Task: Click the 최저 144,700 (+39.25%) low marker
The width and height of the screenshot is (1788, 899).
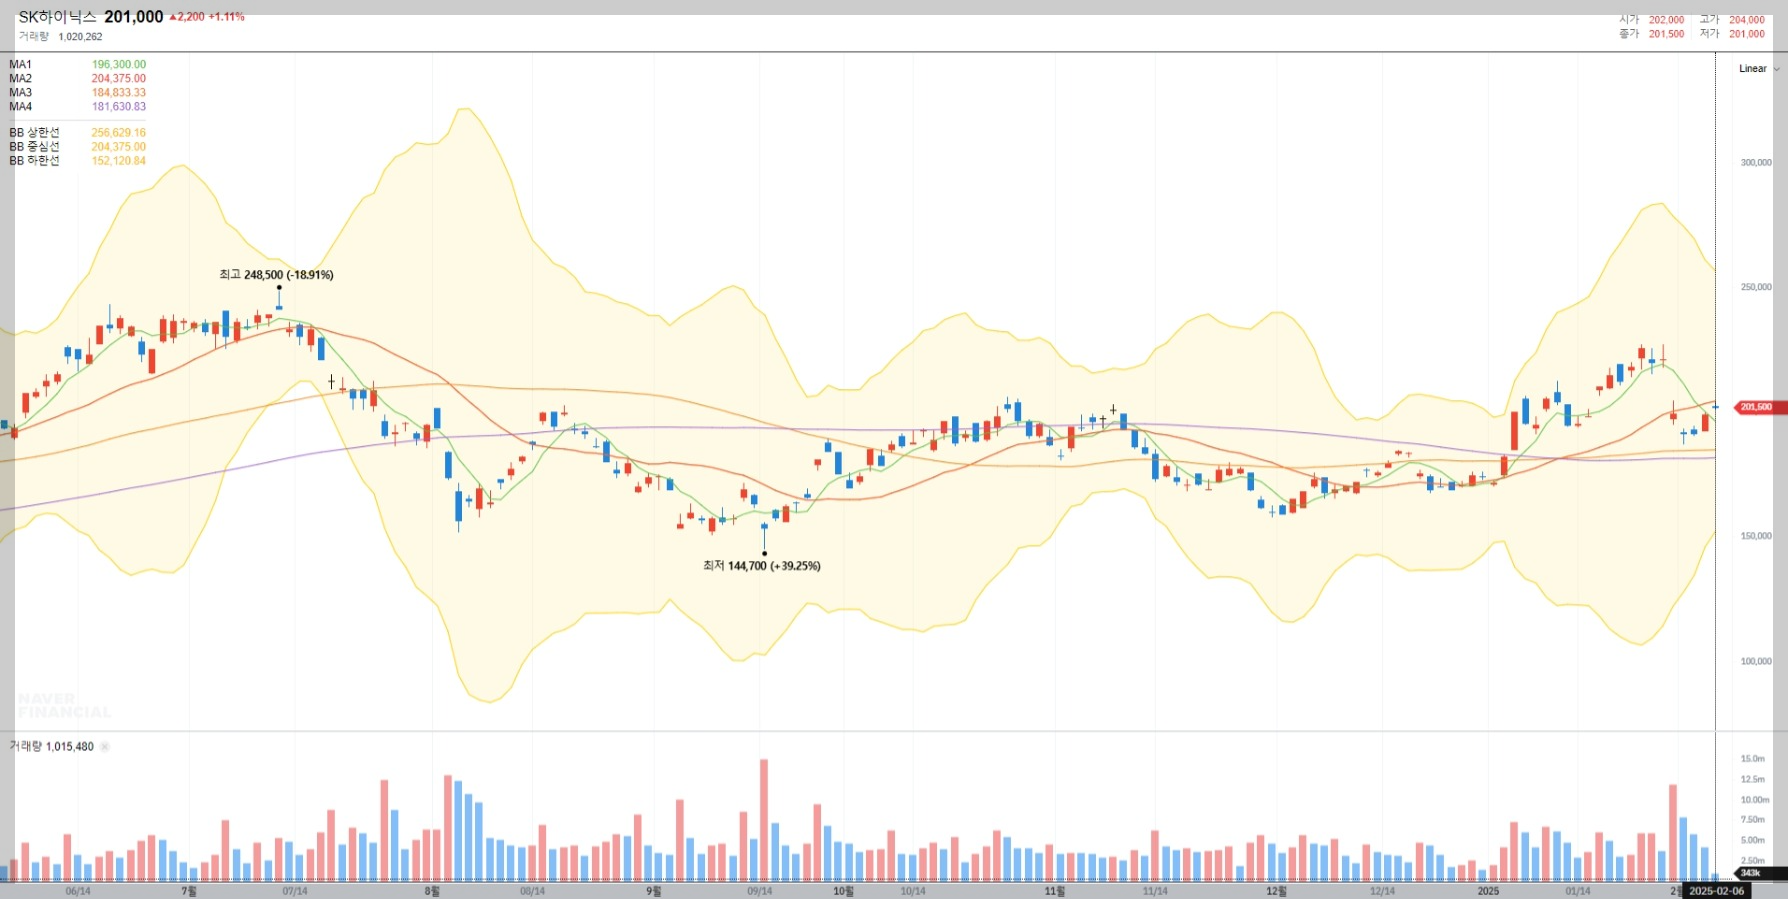Action: pos(762,566)
